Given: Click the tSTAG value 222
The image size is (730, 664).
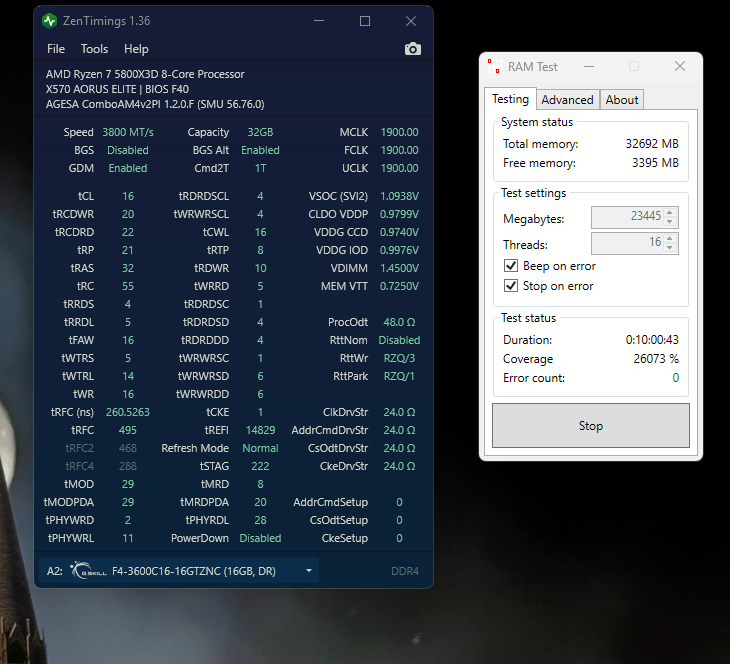Looking at the screenshot, I should pyautogui.click(x=260, y=466).
